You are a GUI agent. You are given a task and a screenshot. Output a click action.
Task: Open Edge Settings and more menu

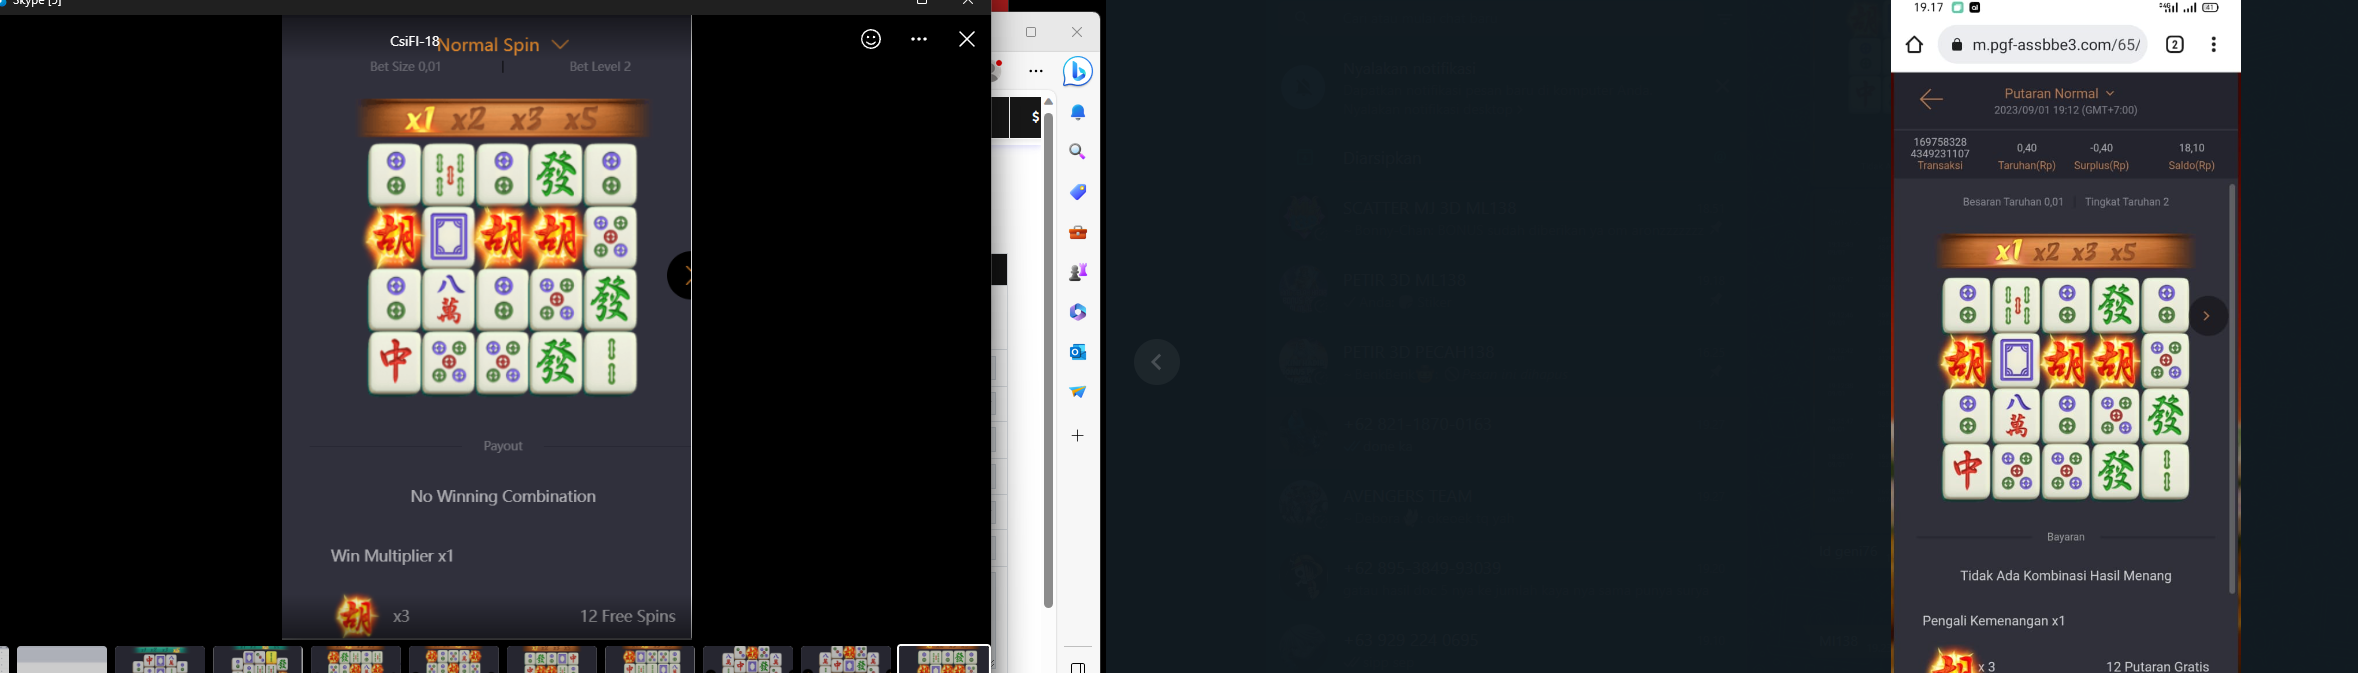1036,71
